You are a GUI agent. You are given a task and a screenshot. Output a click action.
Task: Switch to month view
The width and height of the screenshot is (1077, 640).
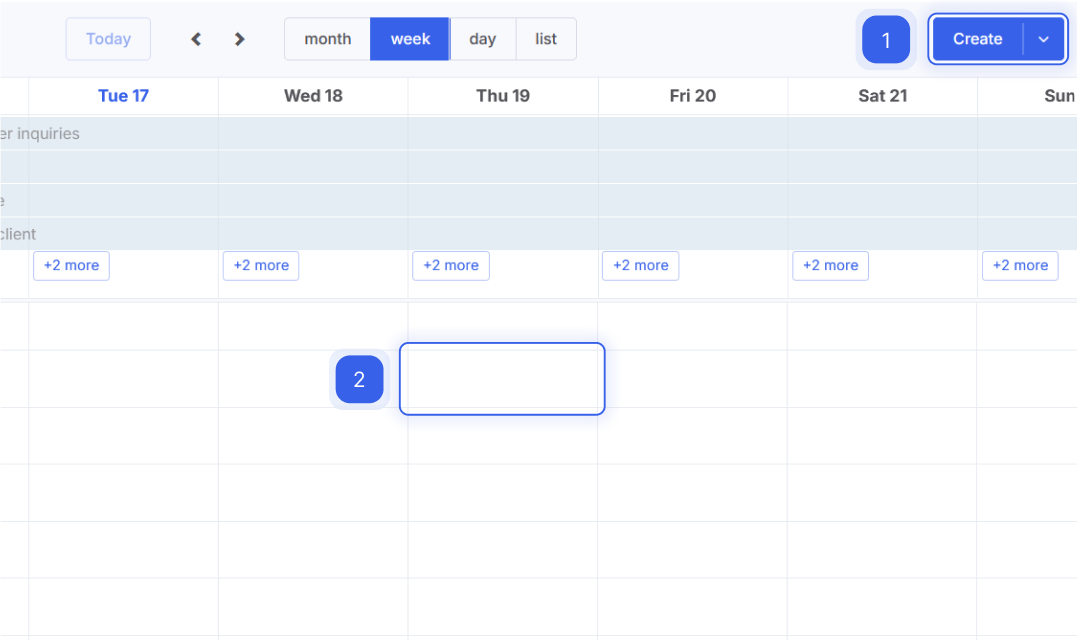[x=327, y=39]
